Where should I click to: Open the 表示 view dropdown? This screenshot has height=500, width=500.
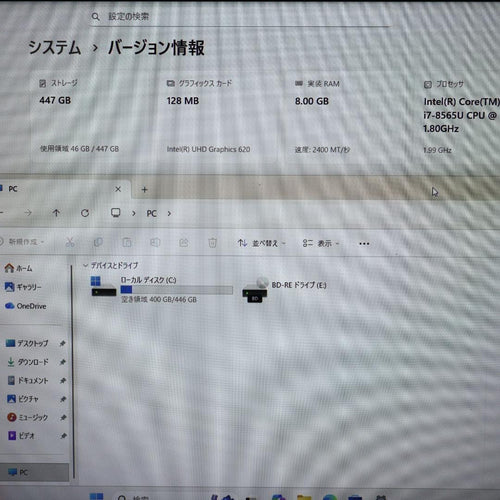coord(321,243)
